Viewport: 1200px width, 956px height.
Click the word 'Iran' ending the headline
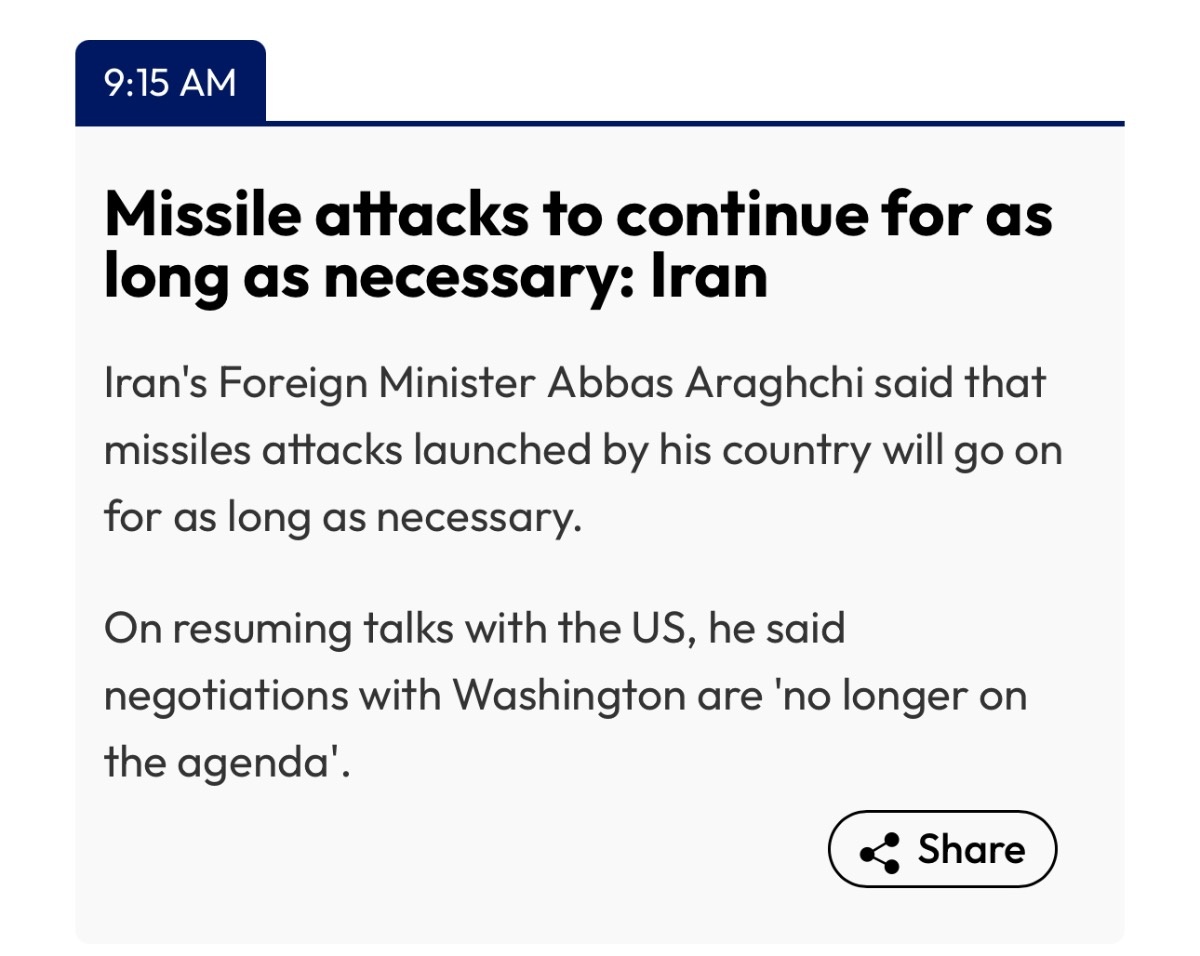(708, 275)
